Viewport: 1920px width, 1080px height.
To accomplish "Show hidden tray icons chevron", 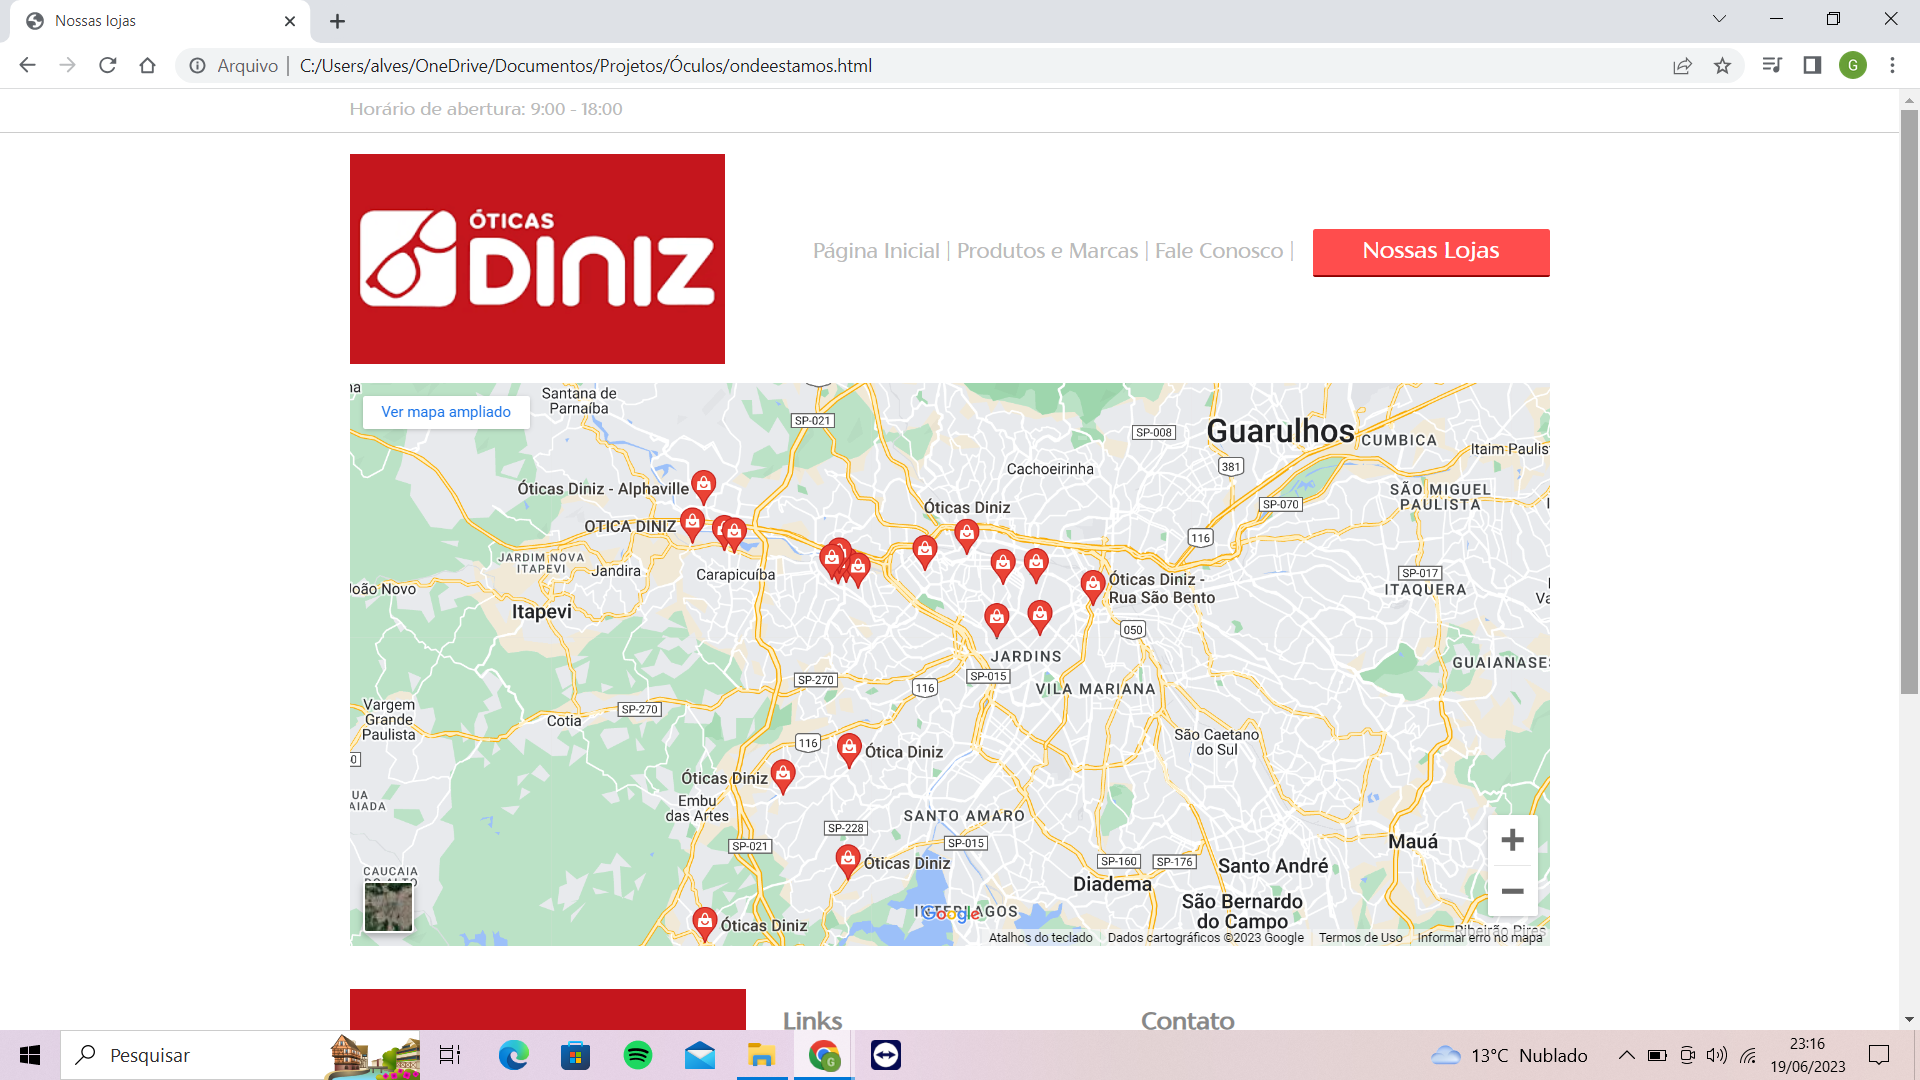I will 1626,1055.
